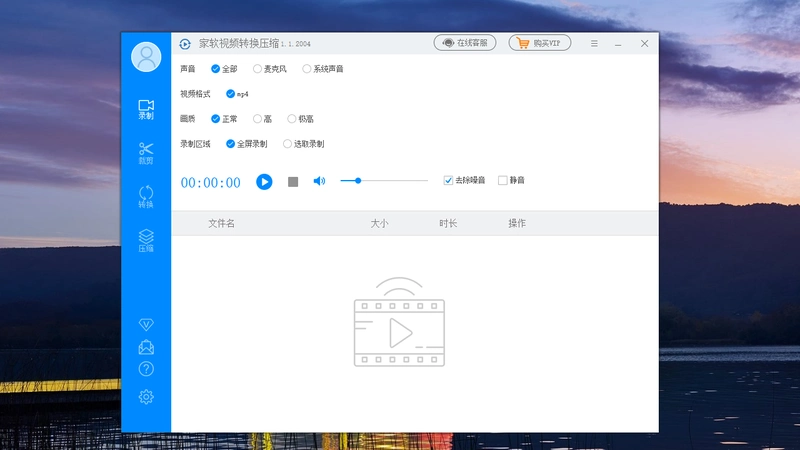The width and height of the screenshot is (800, 450).
Task: Mute using the speaker volume icon
Action: (319, 181)
